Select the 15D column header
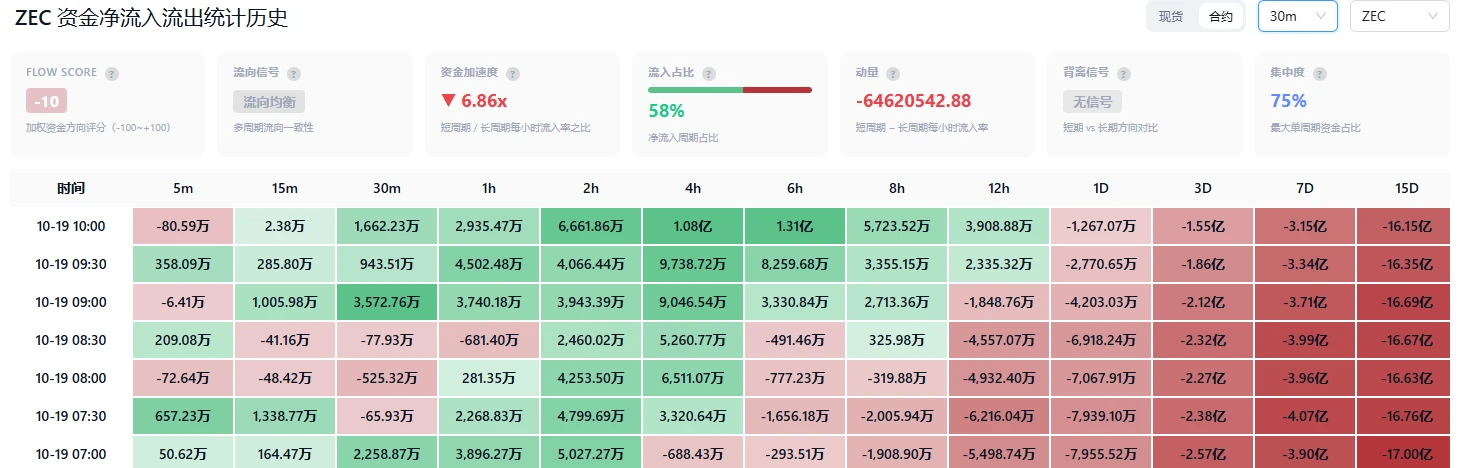This screenshot has width=1464, height=468. [x=1407, y=188]
